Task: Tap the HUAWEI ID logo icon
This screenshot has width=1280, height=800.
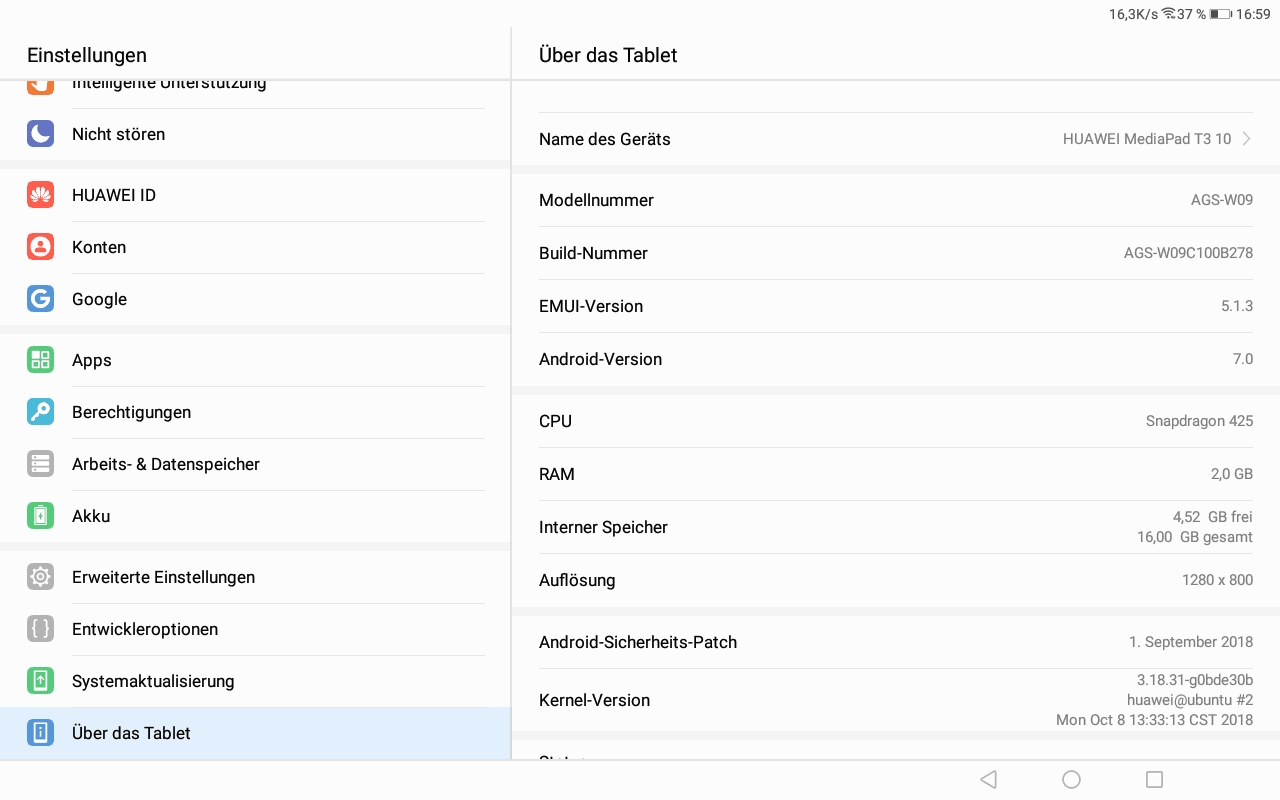Action: pos(40,195)
